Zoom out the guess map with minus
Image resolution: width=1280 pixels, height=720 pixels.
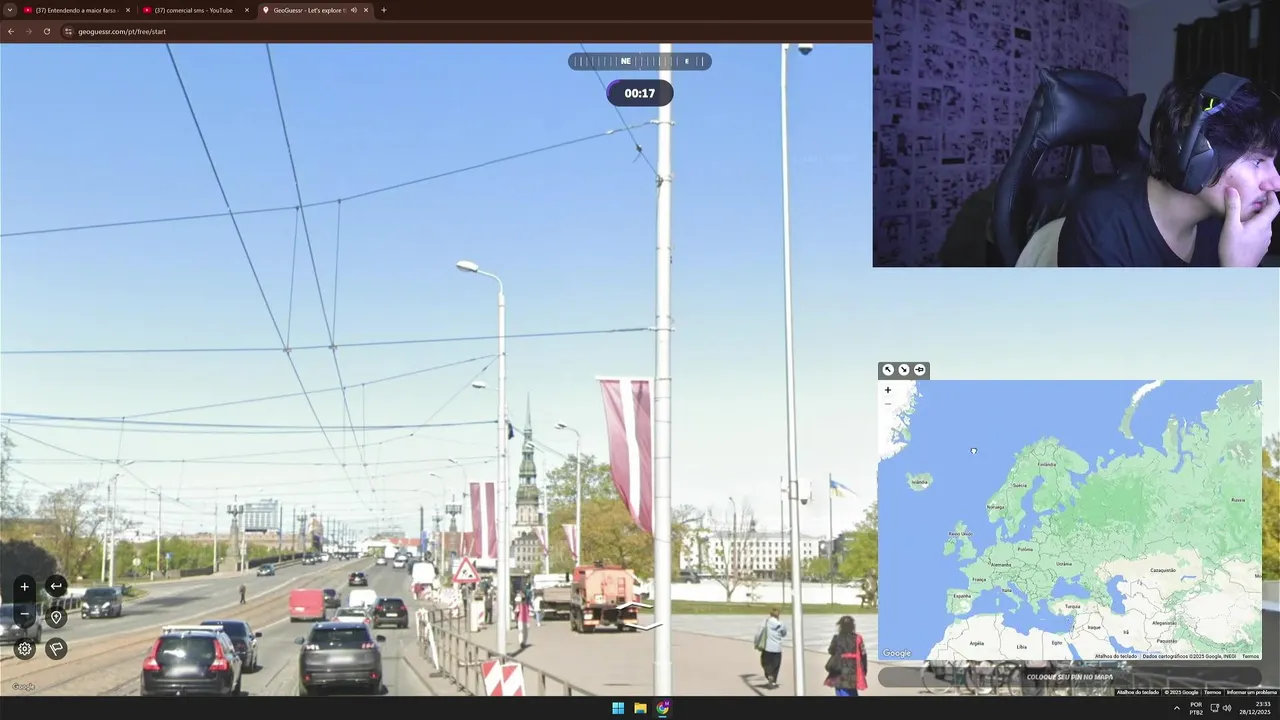(888, 404)
